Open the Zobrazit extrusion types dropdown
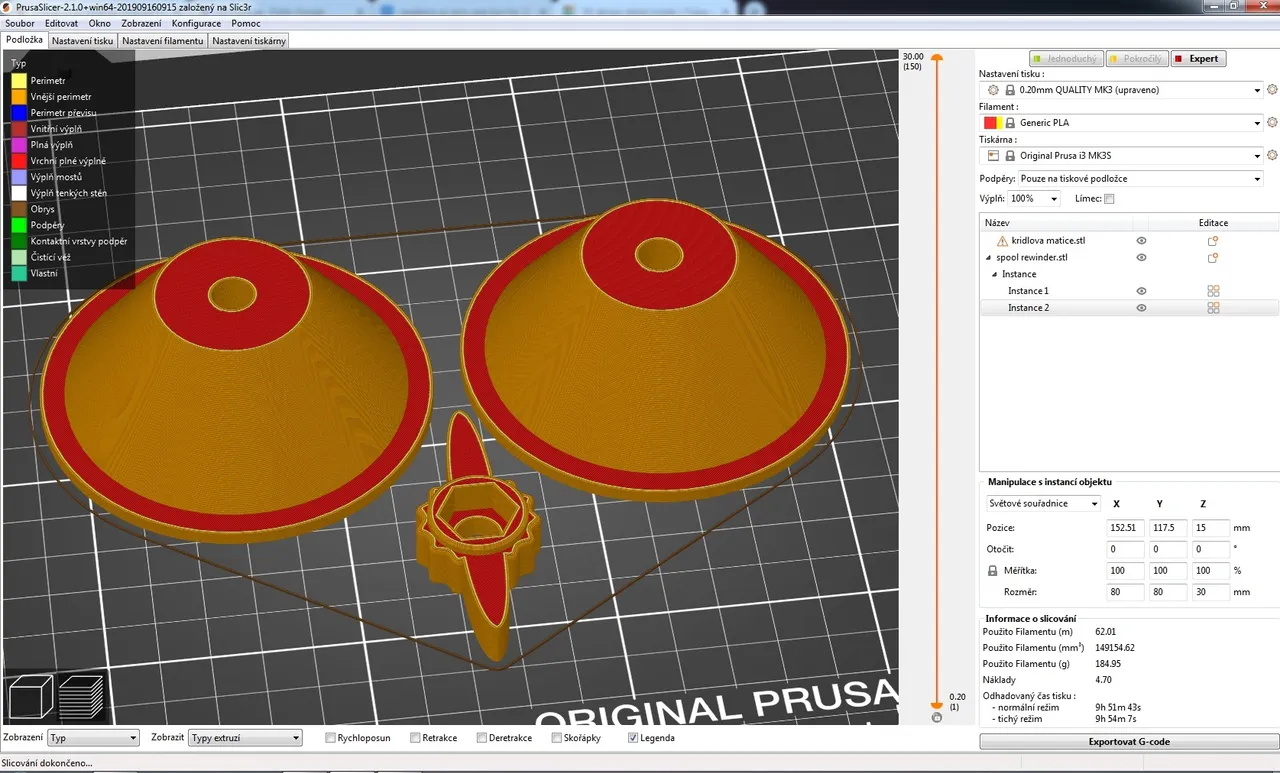 245,738
